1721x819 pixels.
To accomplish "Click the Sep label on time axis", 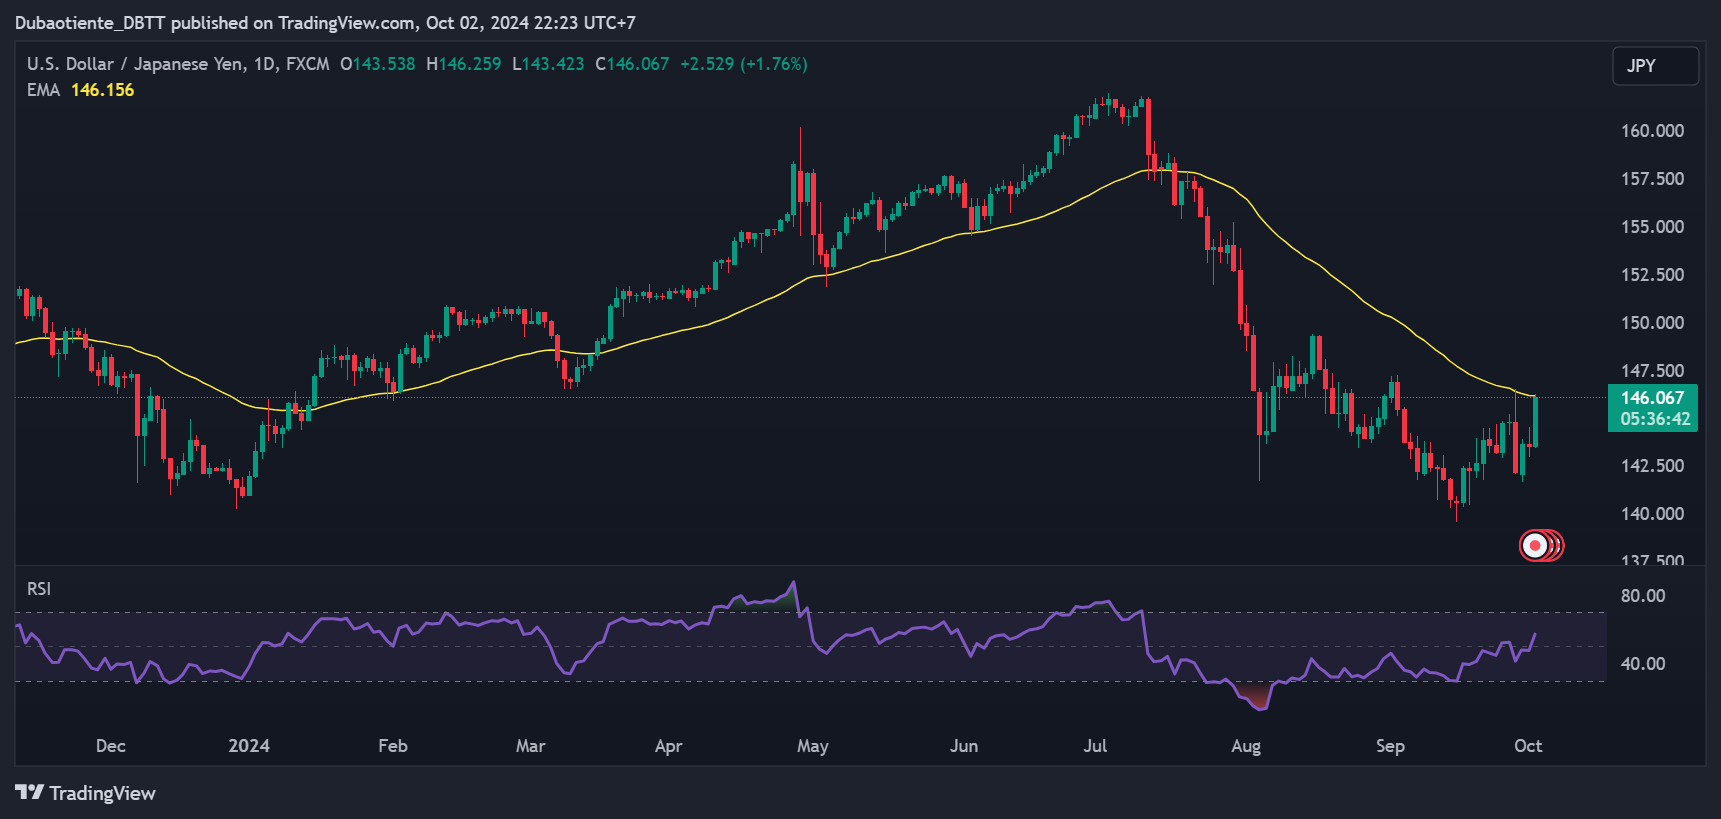I will 1390,746.
